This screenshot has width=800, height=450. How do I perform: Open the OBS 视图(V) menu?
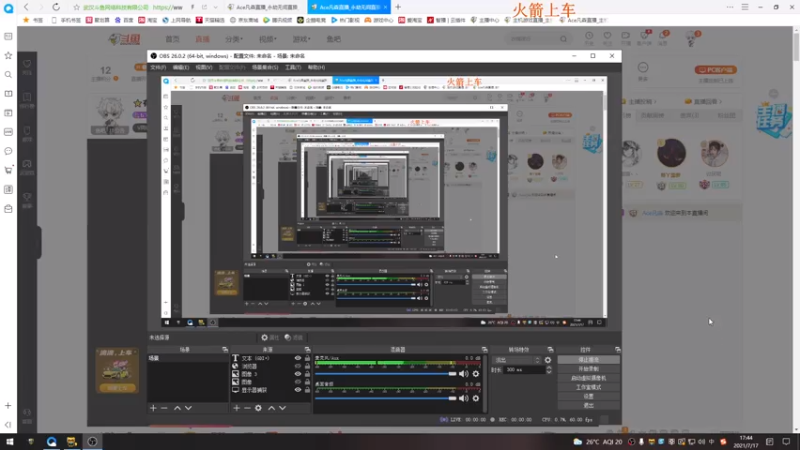pos(204,67)
